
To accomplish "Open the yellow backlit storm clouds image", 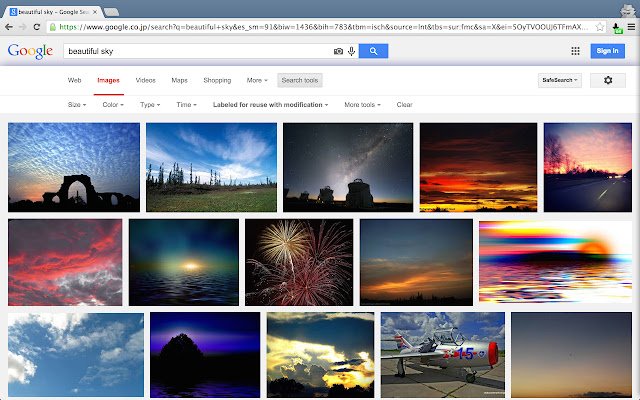I will [320, 355].
